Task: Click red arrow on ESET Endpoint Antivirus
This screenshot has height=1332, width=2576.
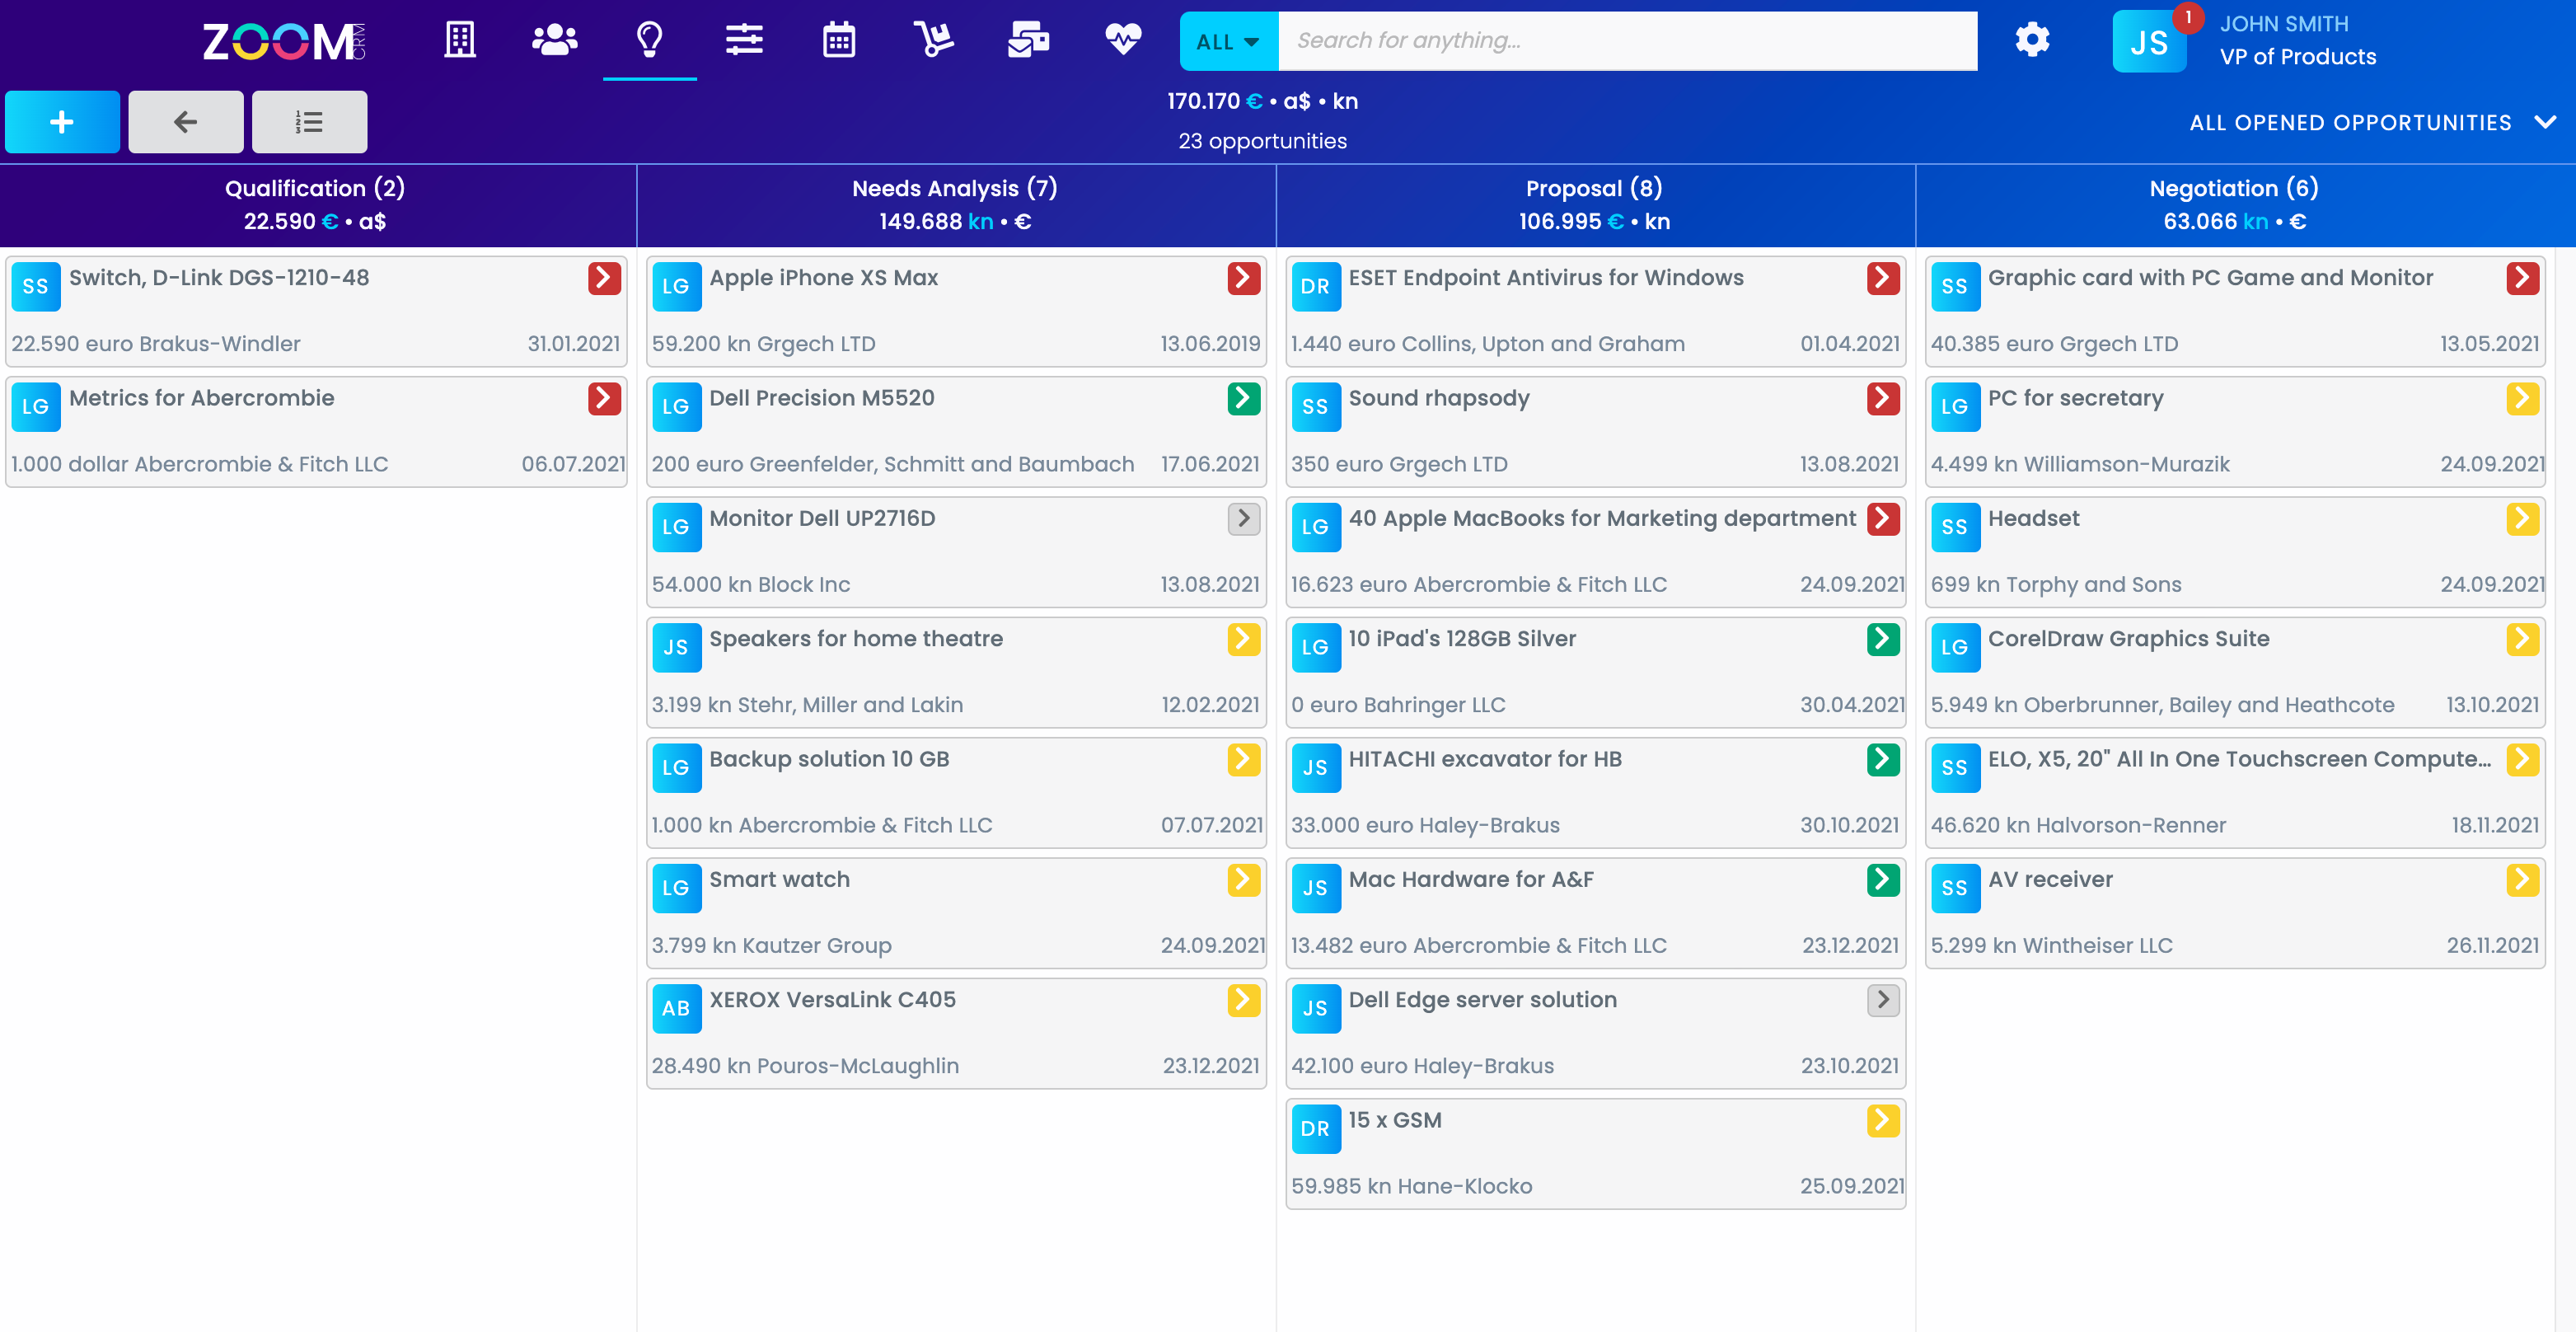Action: point(1883,278)
